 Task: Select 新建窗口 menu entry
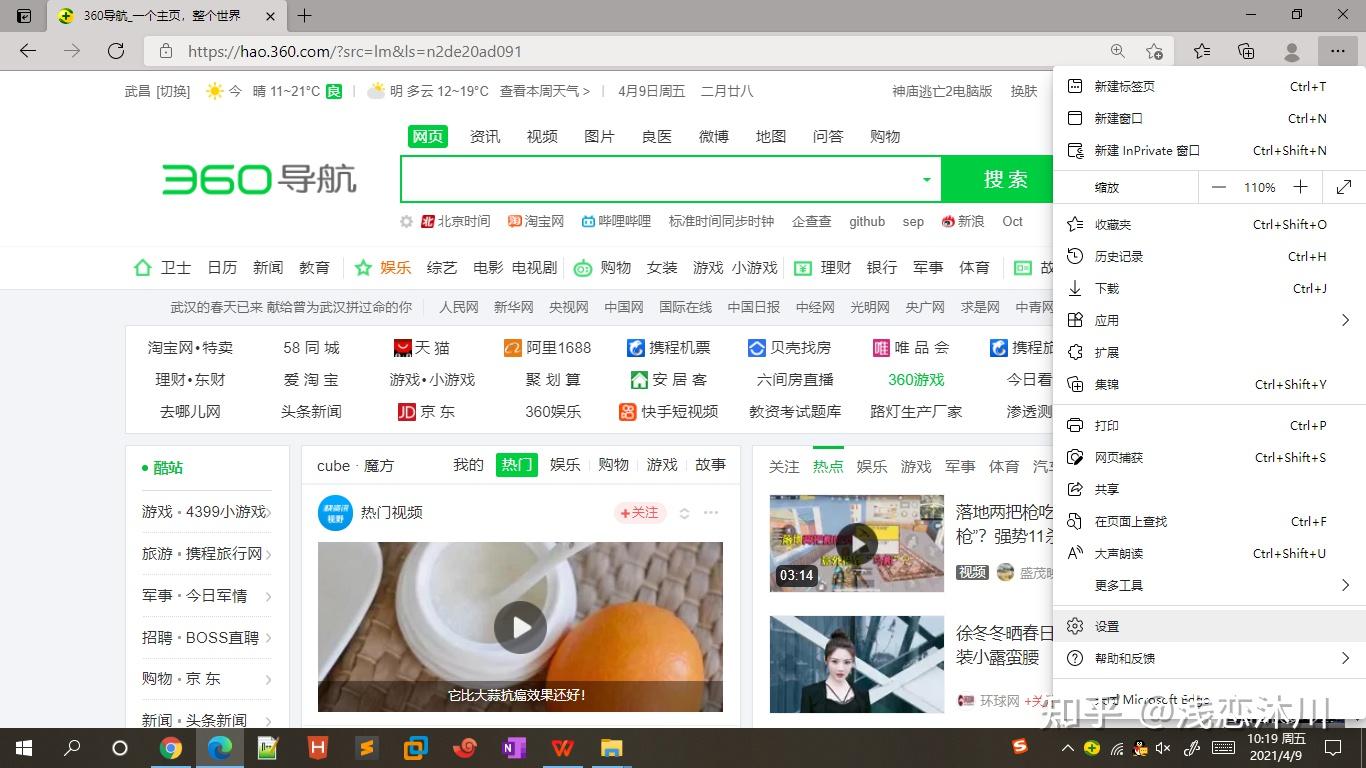pyautogui.click(x=1210, y=119)
